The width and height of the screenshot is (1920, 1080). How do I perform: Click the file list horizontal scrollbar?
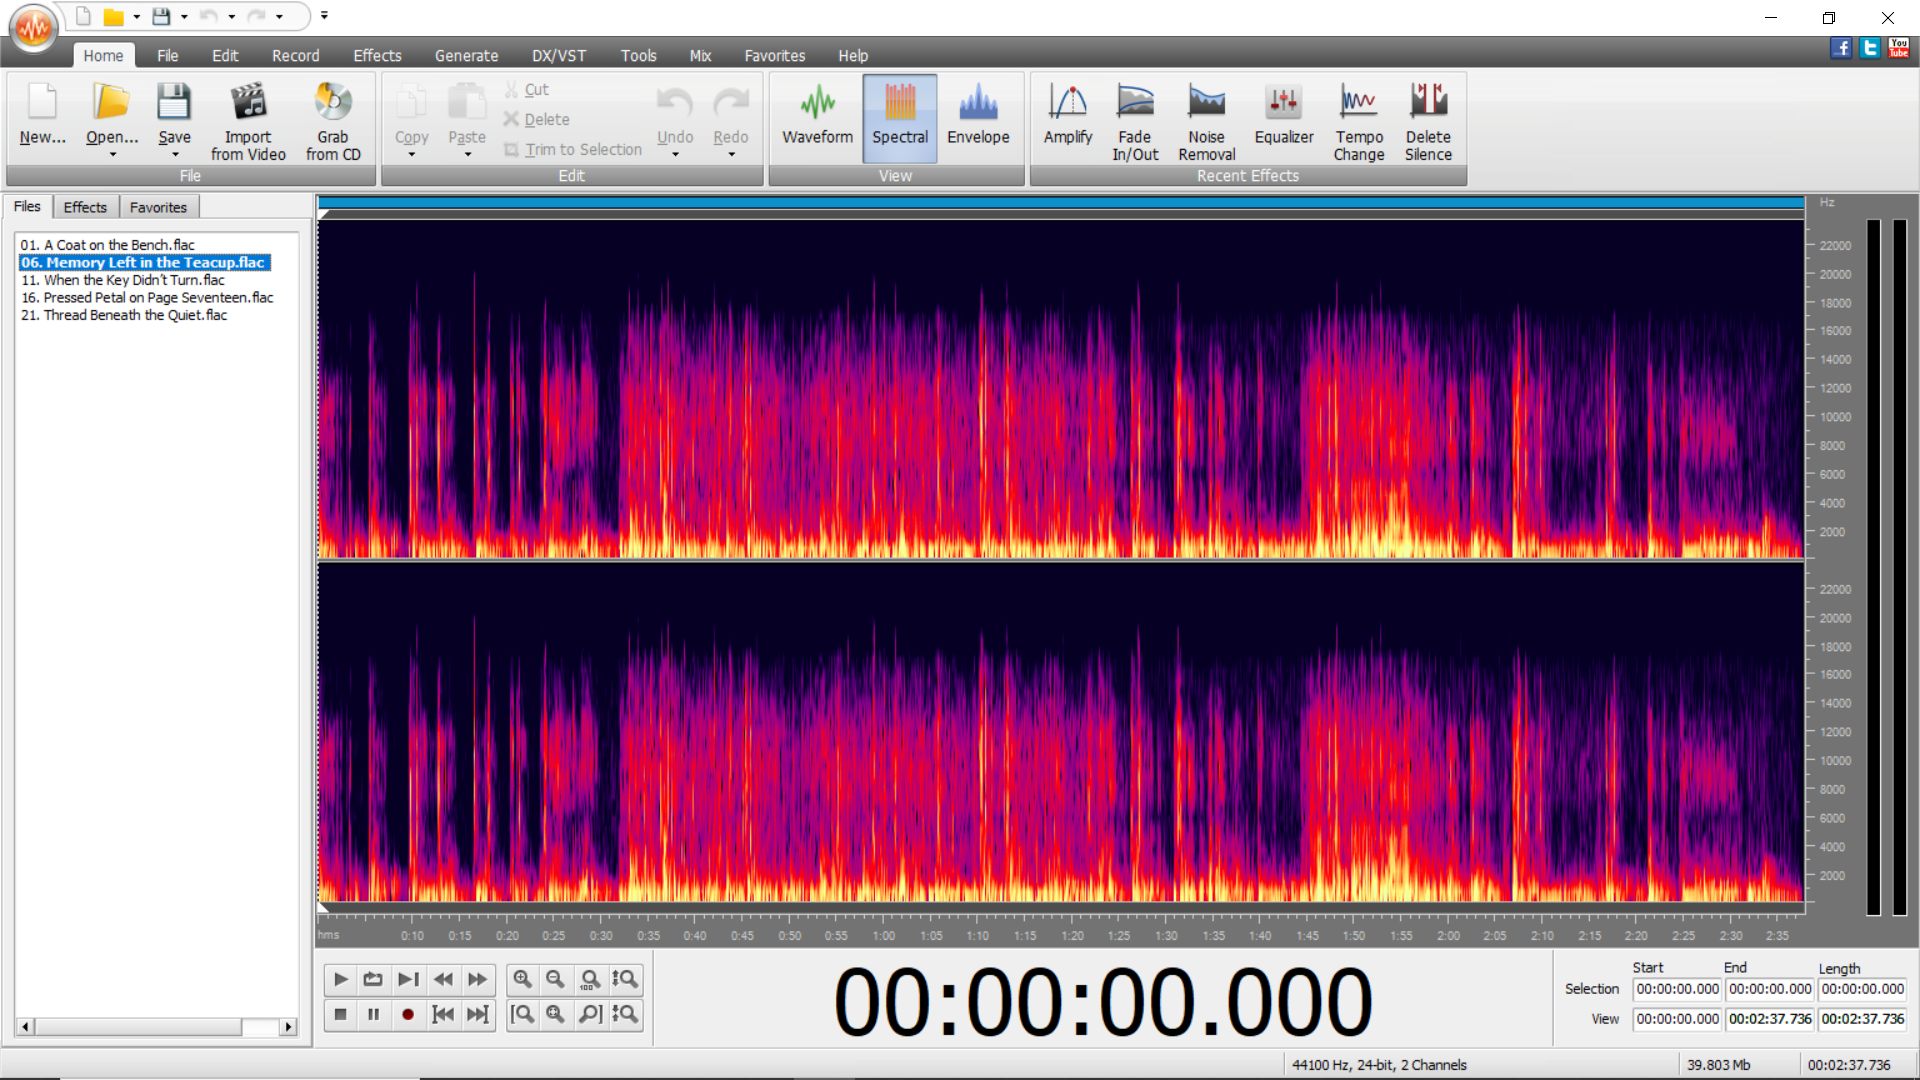[x=140, y=1027]
